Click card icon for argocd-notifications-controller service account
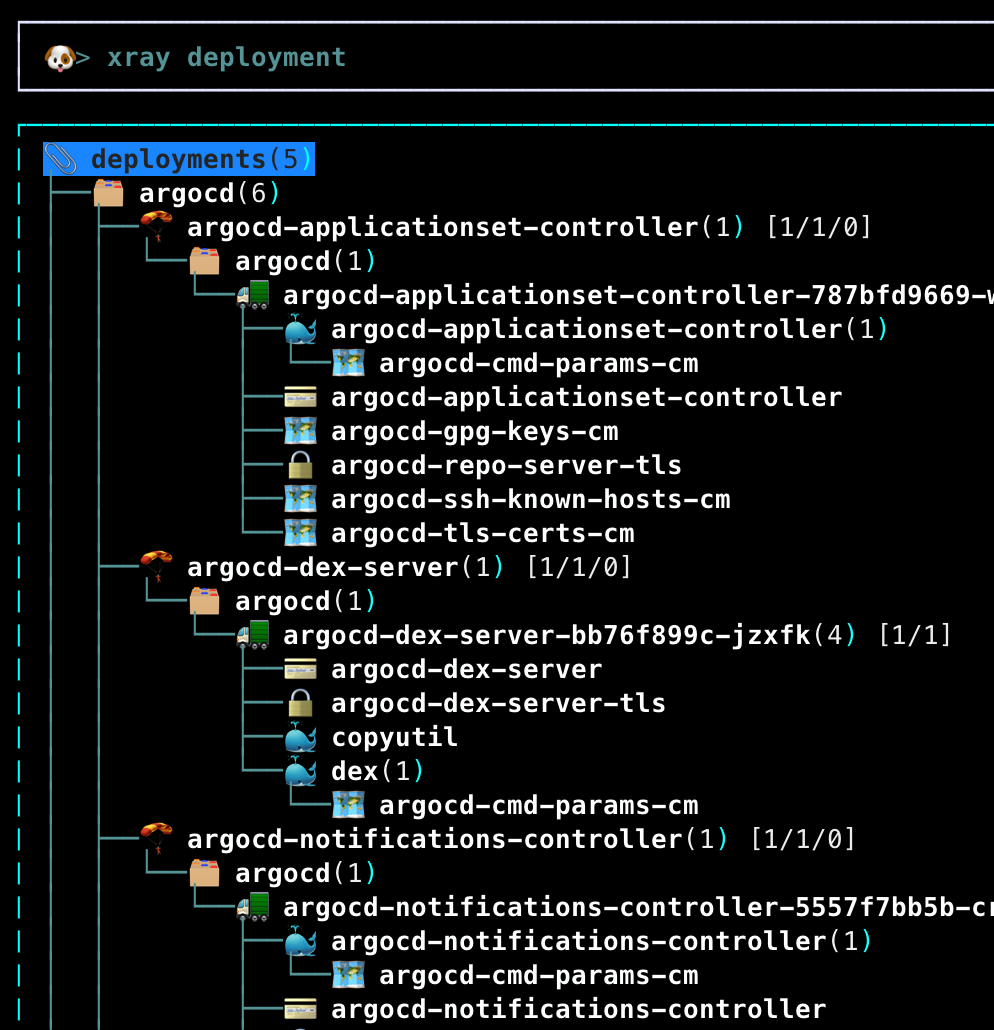994x1030 pixels. pyautogui.click(x=300, y=1010)
